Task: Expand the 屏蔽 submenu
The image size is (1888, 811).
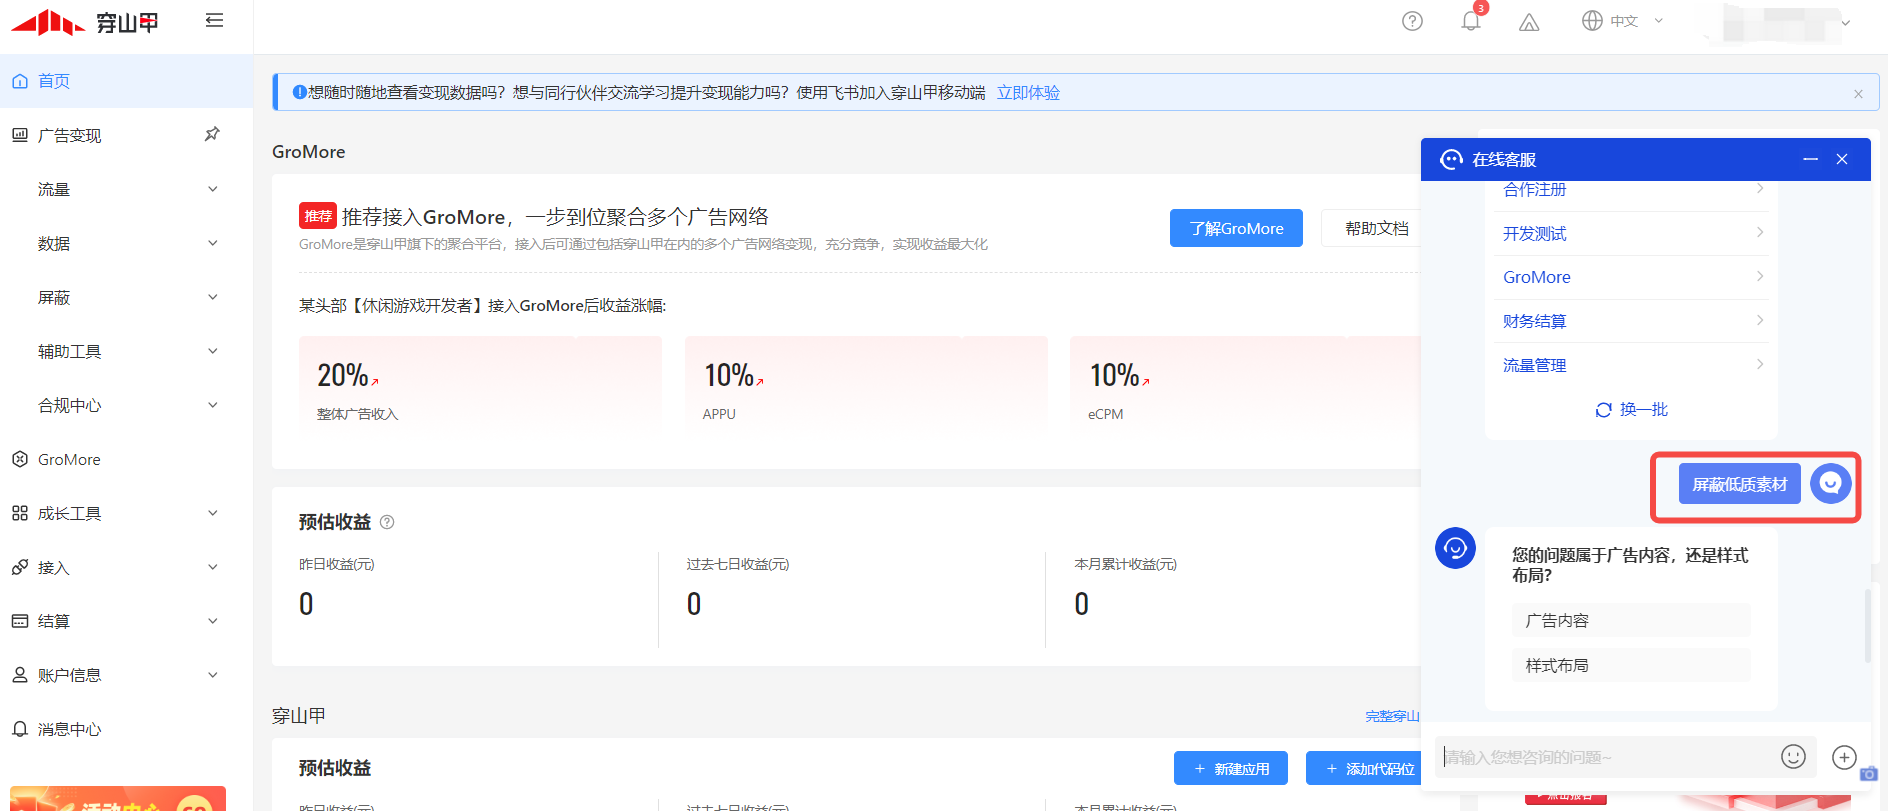Action: (x=212, y=297)
